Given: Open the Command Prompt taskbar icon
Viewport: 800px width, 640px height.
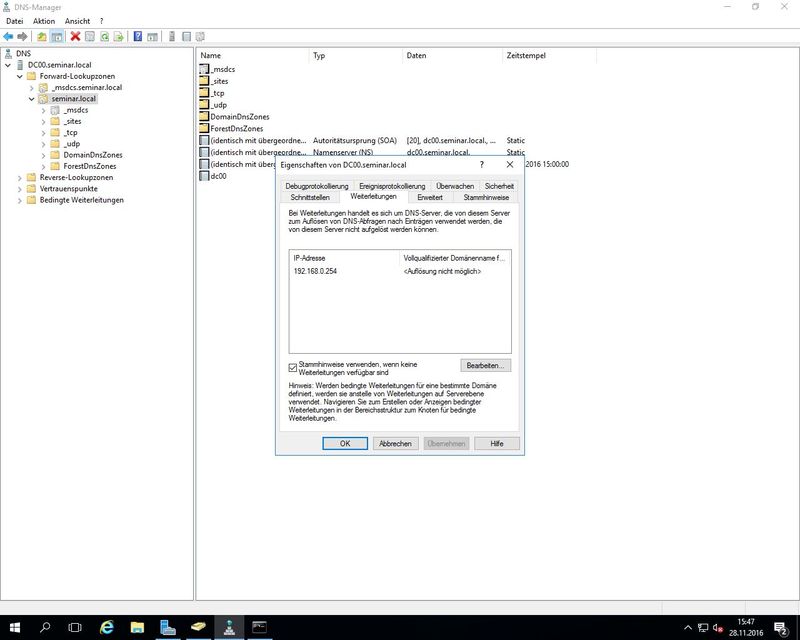Looking at the screenshot, I should tap(260, 627).
